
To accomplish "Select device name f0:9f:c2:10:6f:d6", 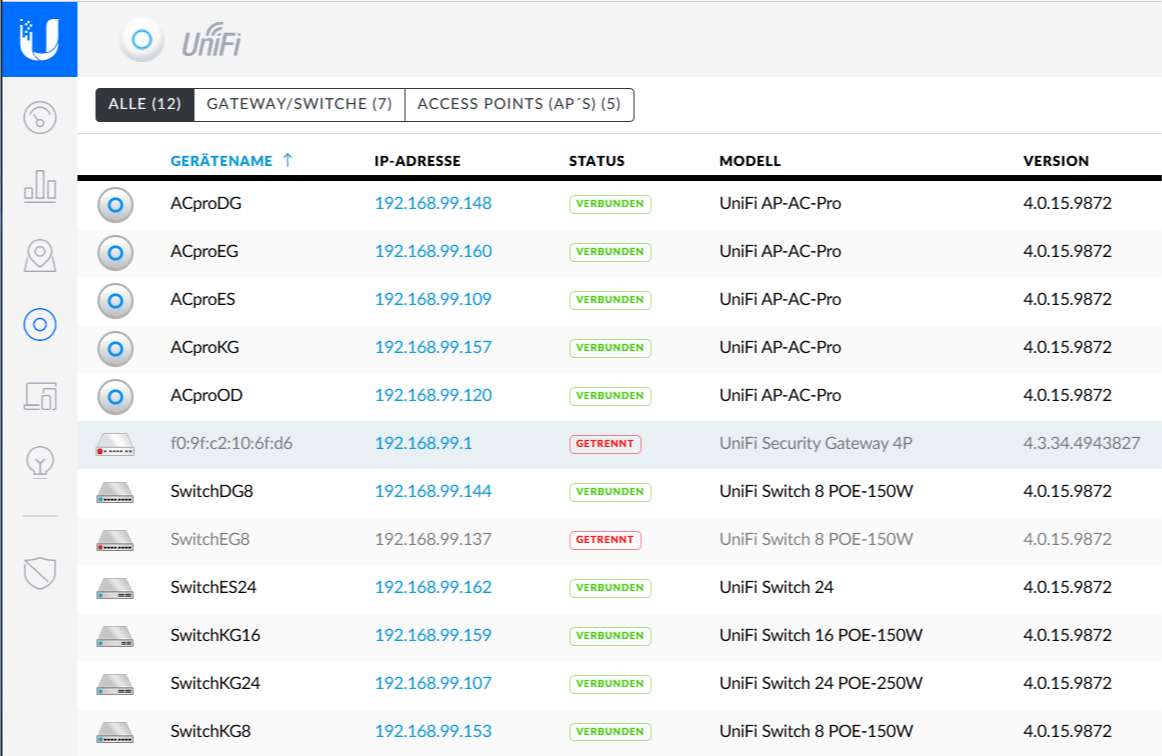I will tap(231, 443).
